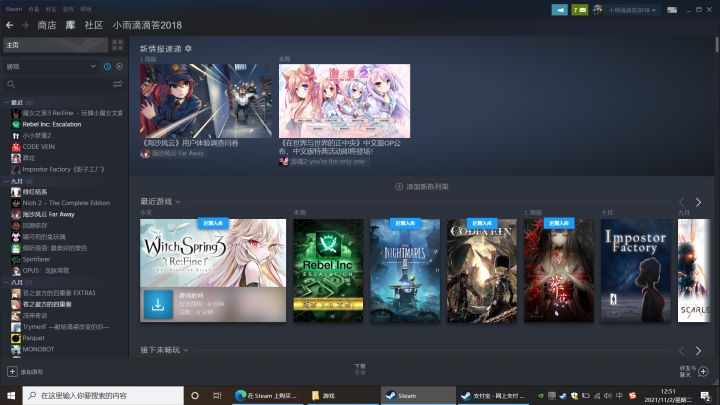This screenshot has width=720, height=405.
Task: Open the police officer news thumbnail
Action: 206,101
